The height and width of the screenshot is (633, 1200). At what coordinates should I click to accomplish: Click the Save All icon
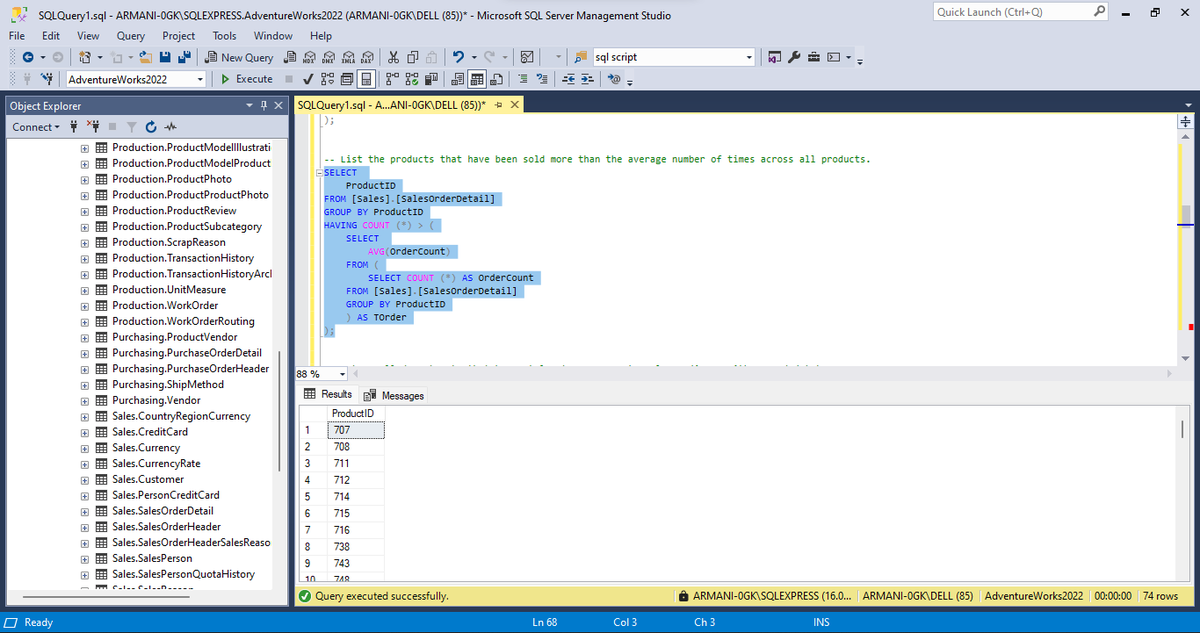[x=185, y=58]
